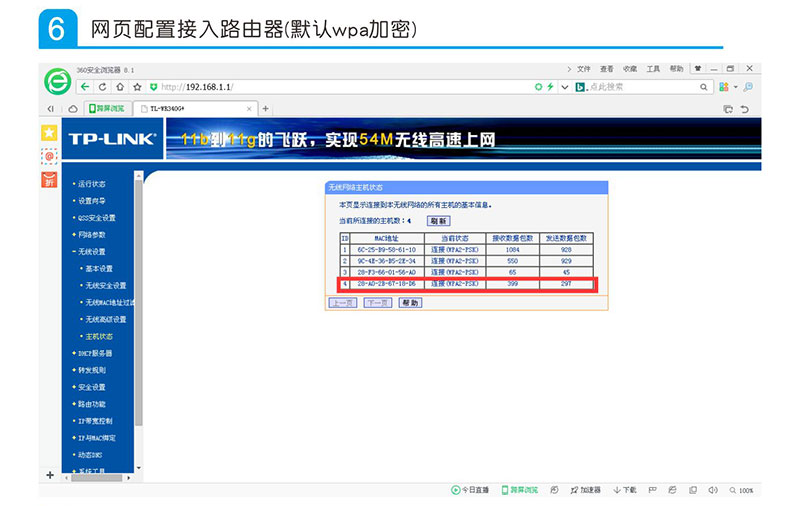The height and width of the screenshot is (506, 800).
Task: Expand the hidden menu chevron before 文件
Action: tap(569, 69)
